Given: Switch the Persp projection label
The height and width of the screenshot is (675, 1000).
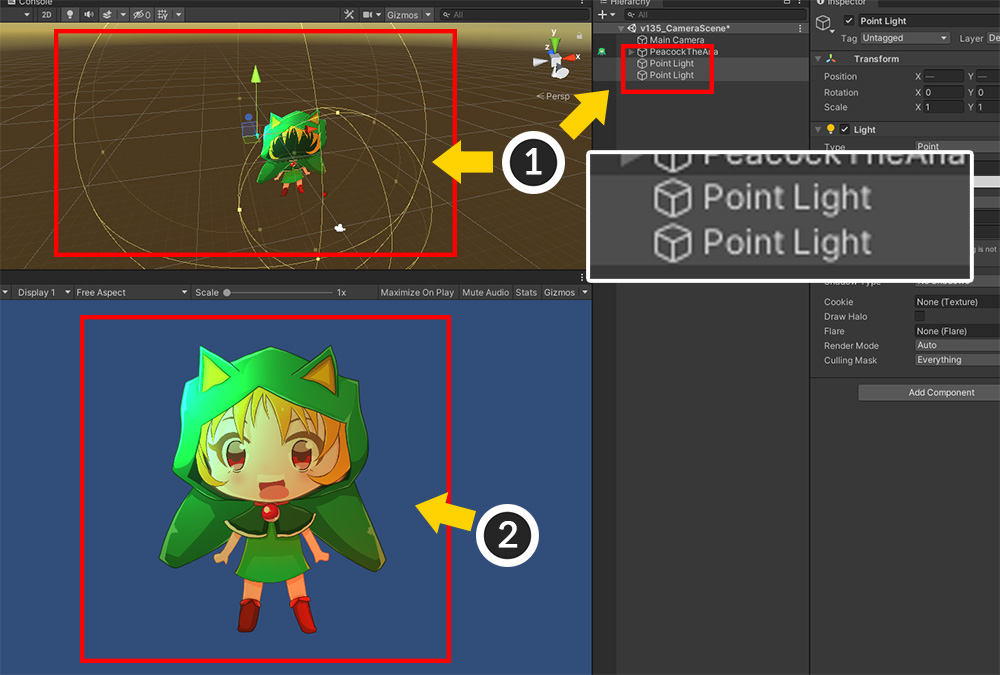Looking at the screenshot, I should 553,96.
